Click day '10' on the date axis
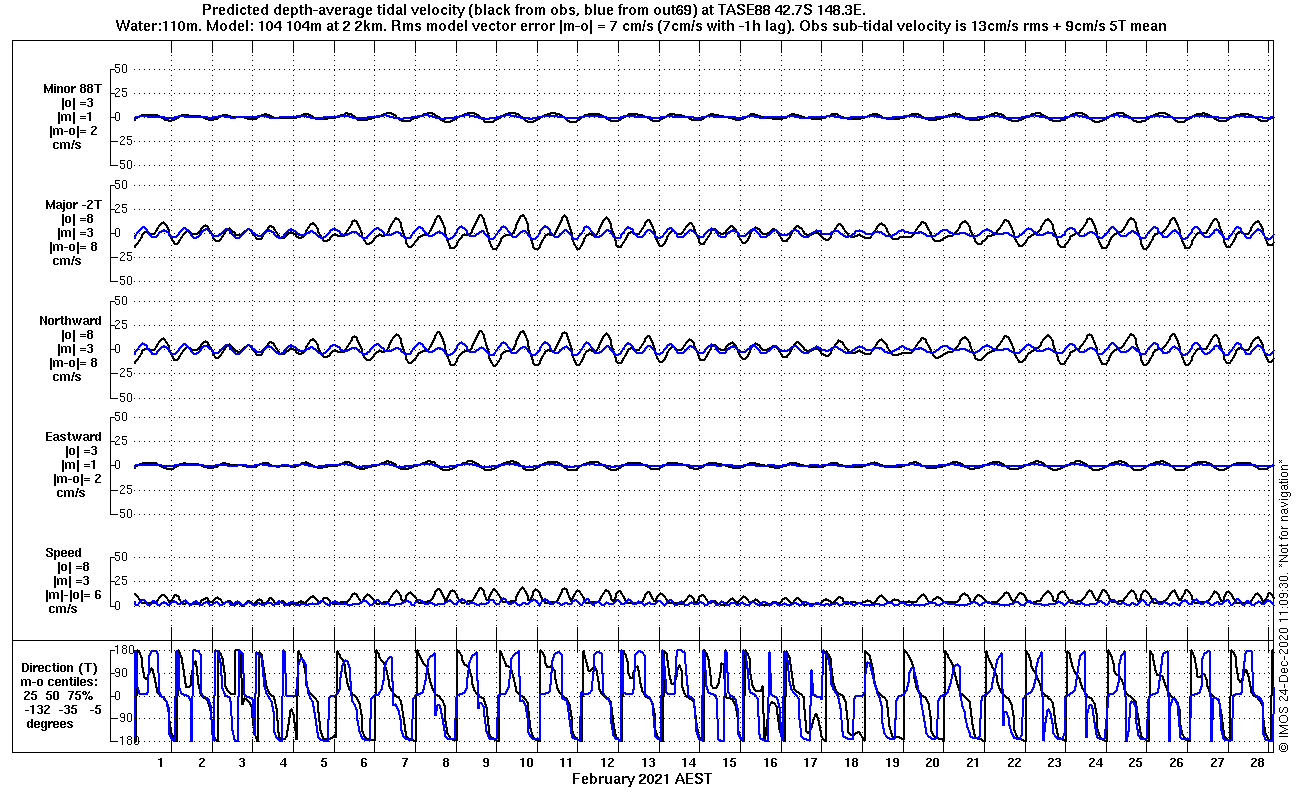Viewport: 1300px width, 800px height. pos(526,762)
